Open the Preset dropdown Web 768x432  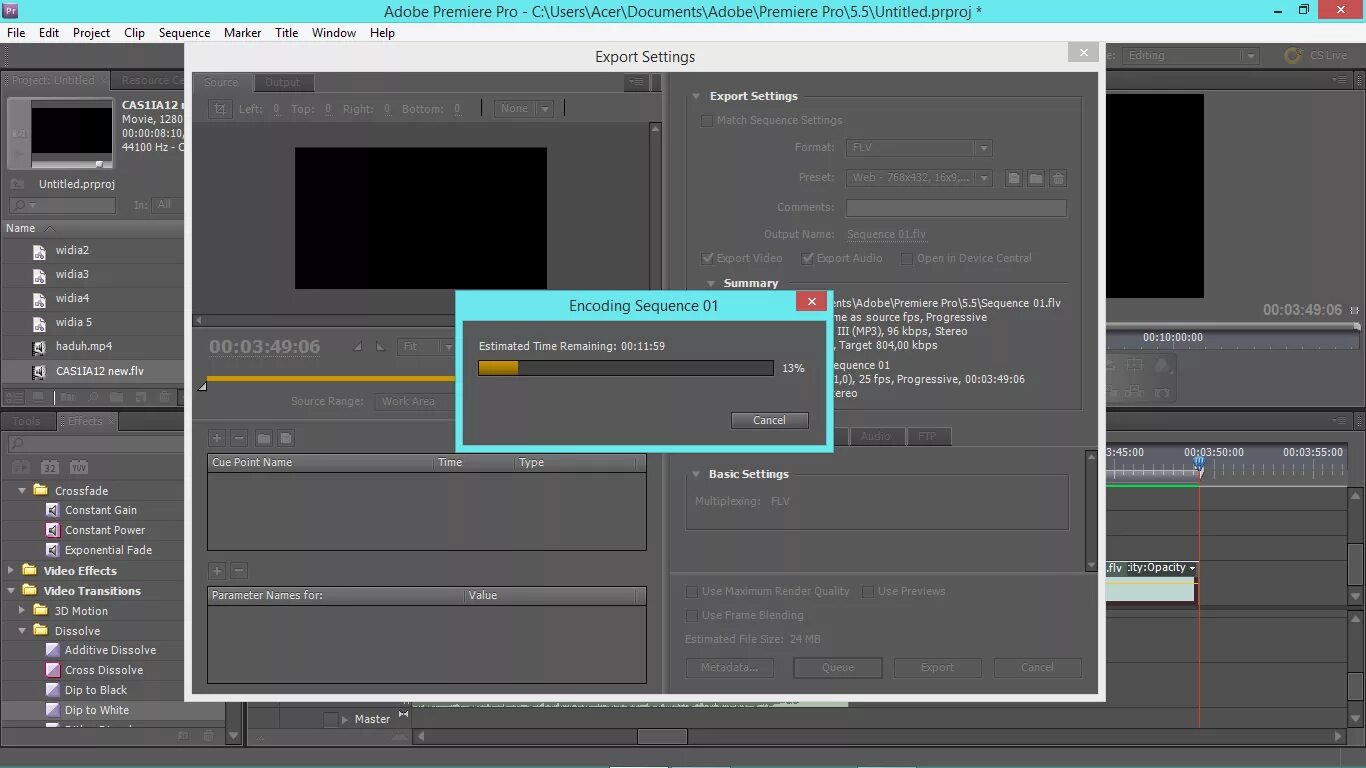pos(919,178)
